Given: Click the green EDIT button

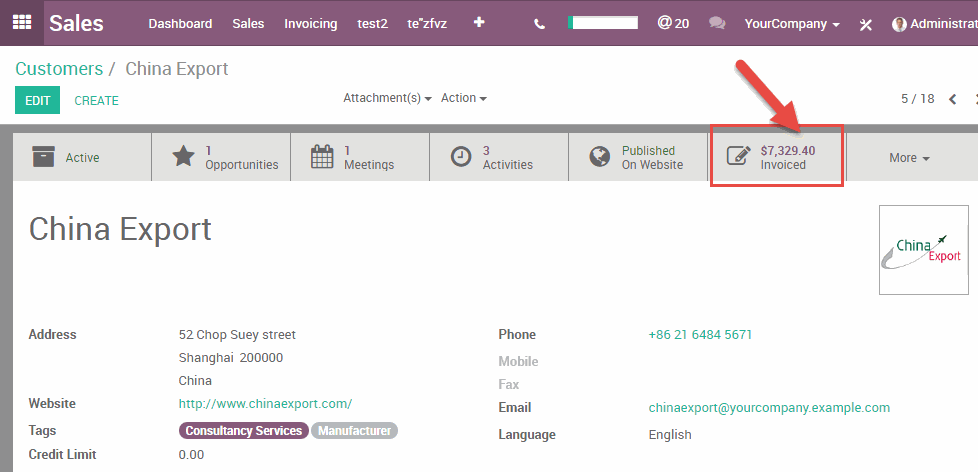Looking at the screenshot, I should coord(37,100).
